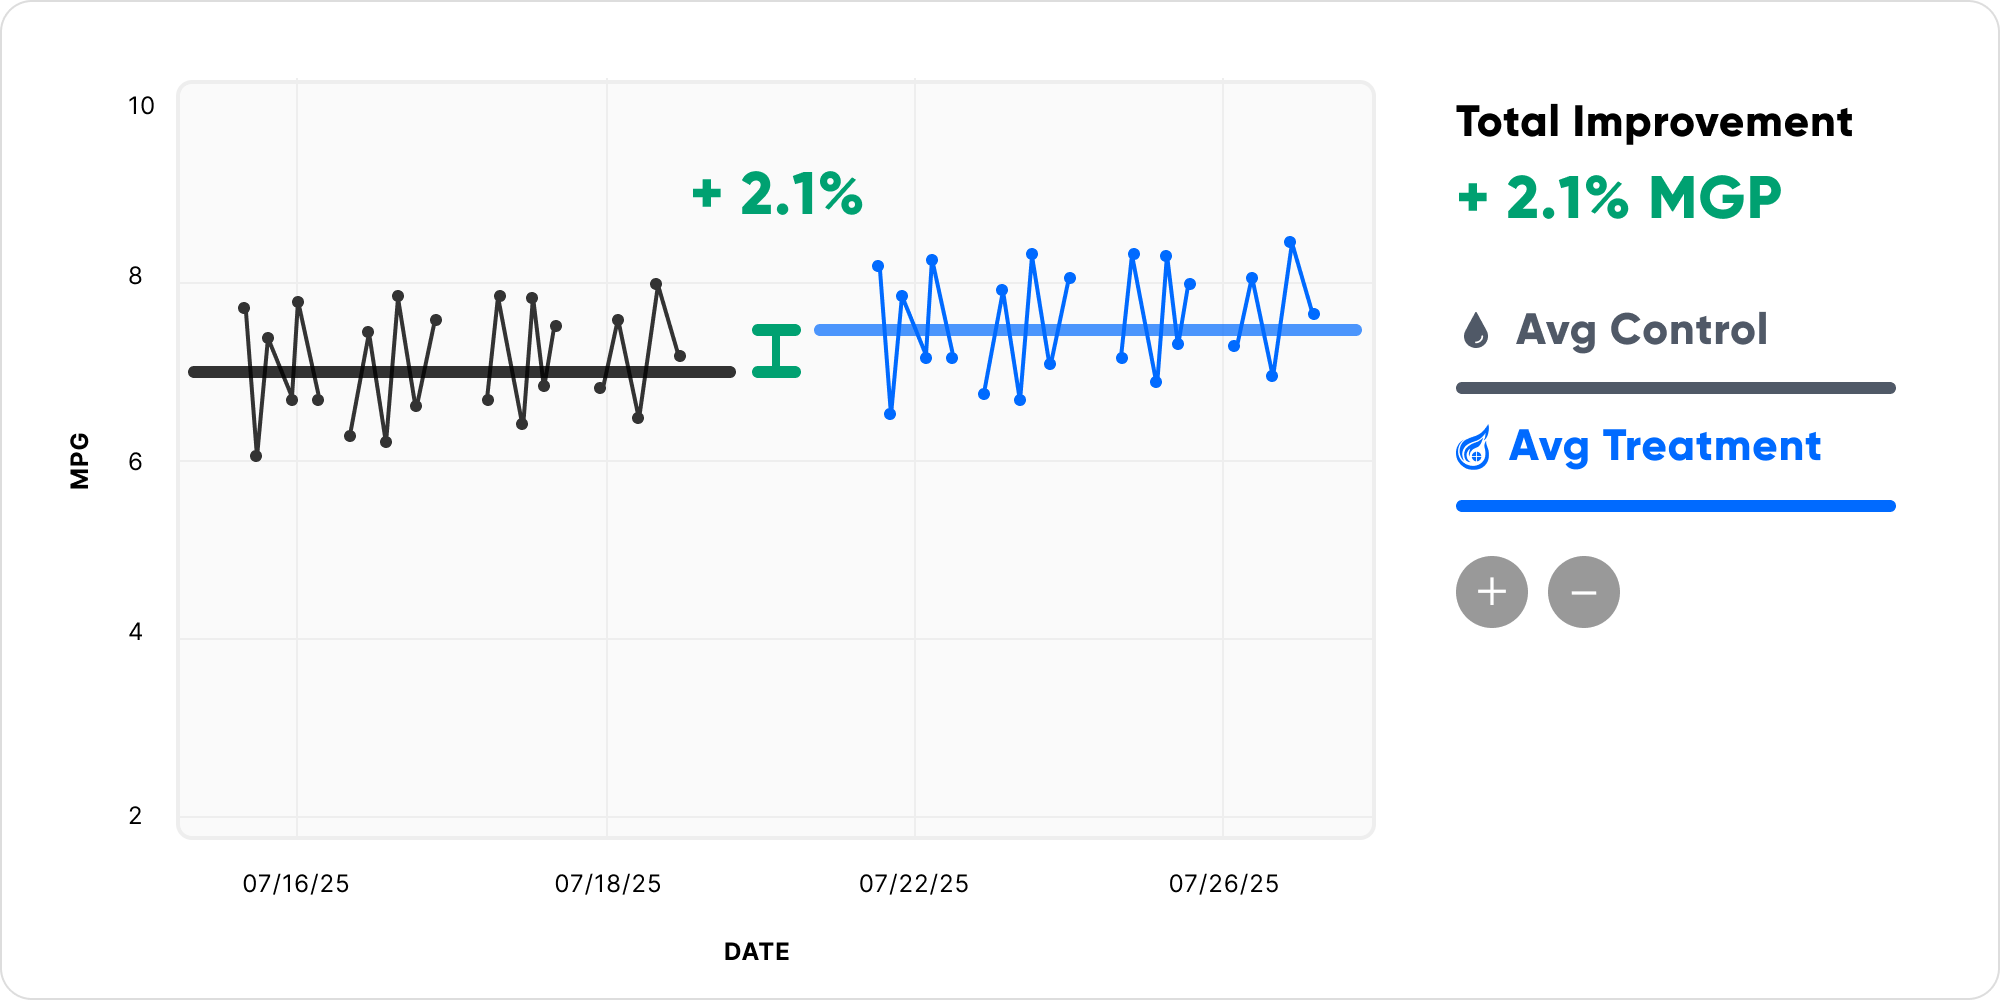
Task: Select the highest blue data point near 07/26/25
Action: click(1288, 240)
